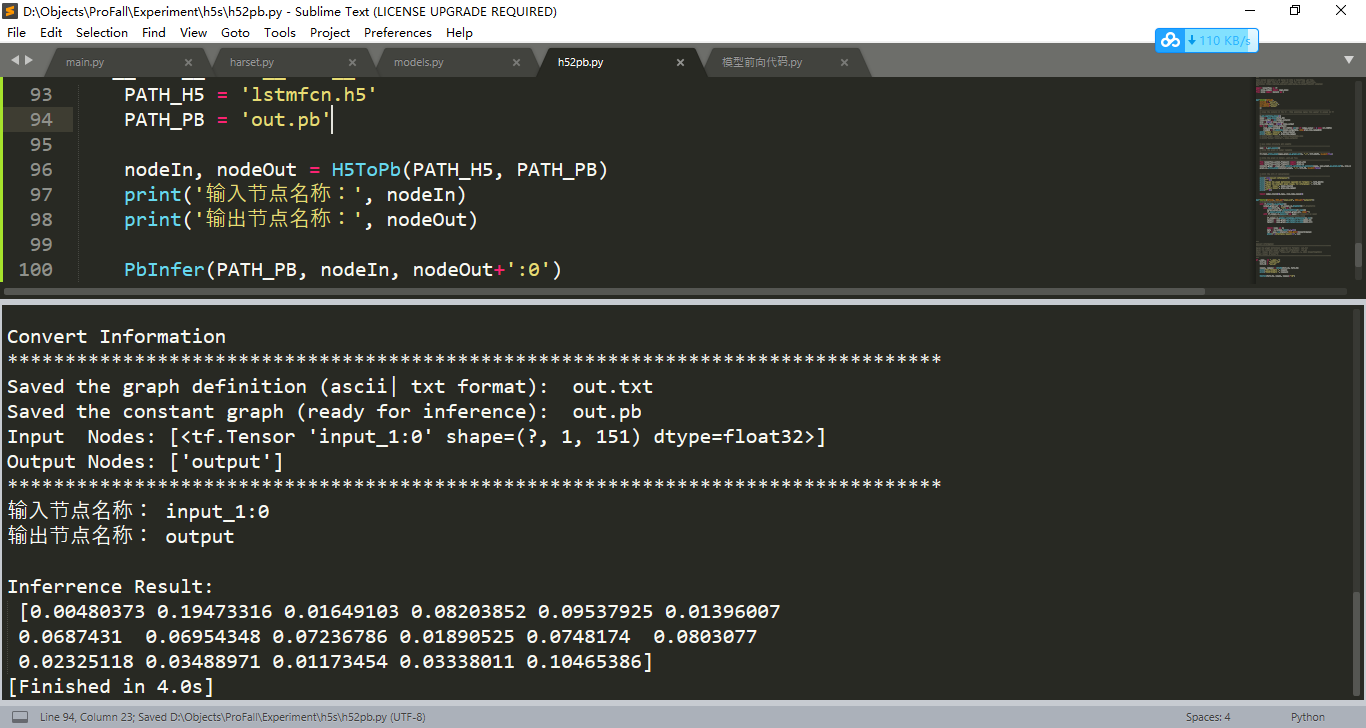
Task: Click the previous tab arrow
Action: pos(15,61)
